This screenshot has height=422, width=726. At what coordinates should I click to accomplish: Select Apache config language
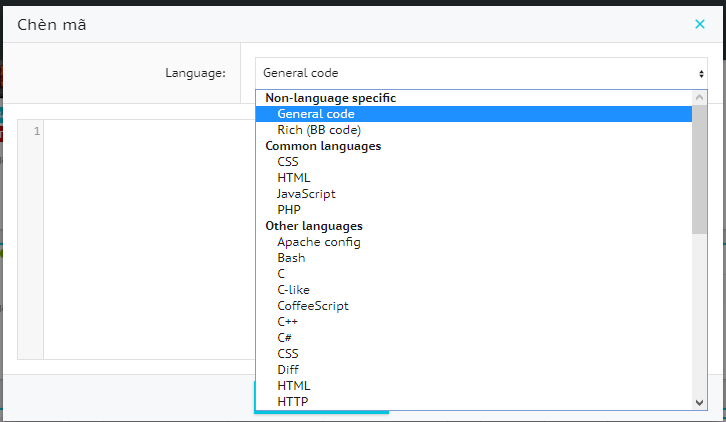319,242
